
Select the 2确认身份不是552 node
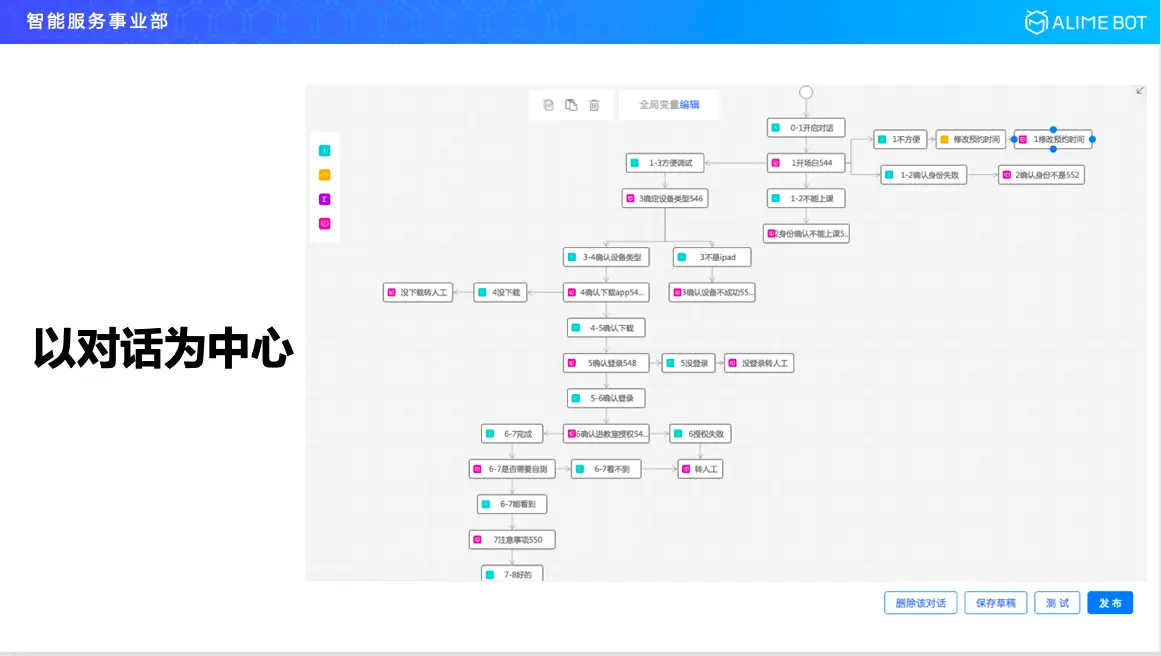[1041, 175]
